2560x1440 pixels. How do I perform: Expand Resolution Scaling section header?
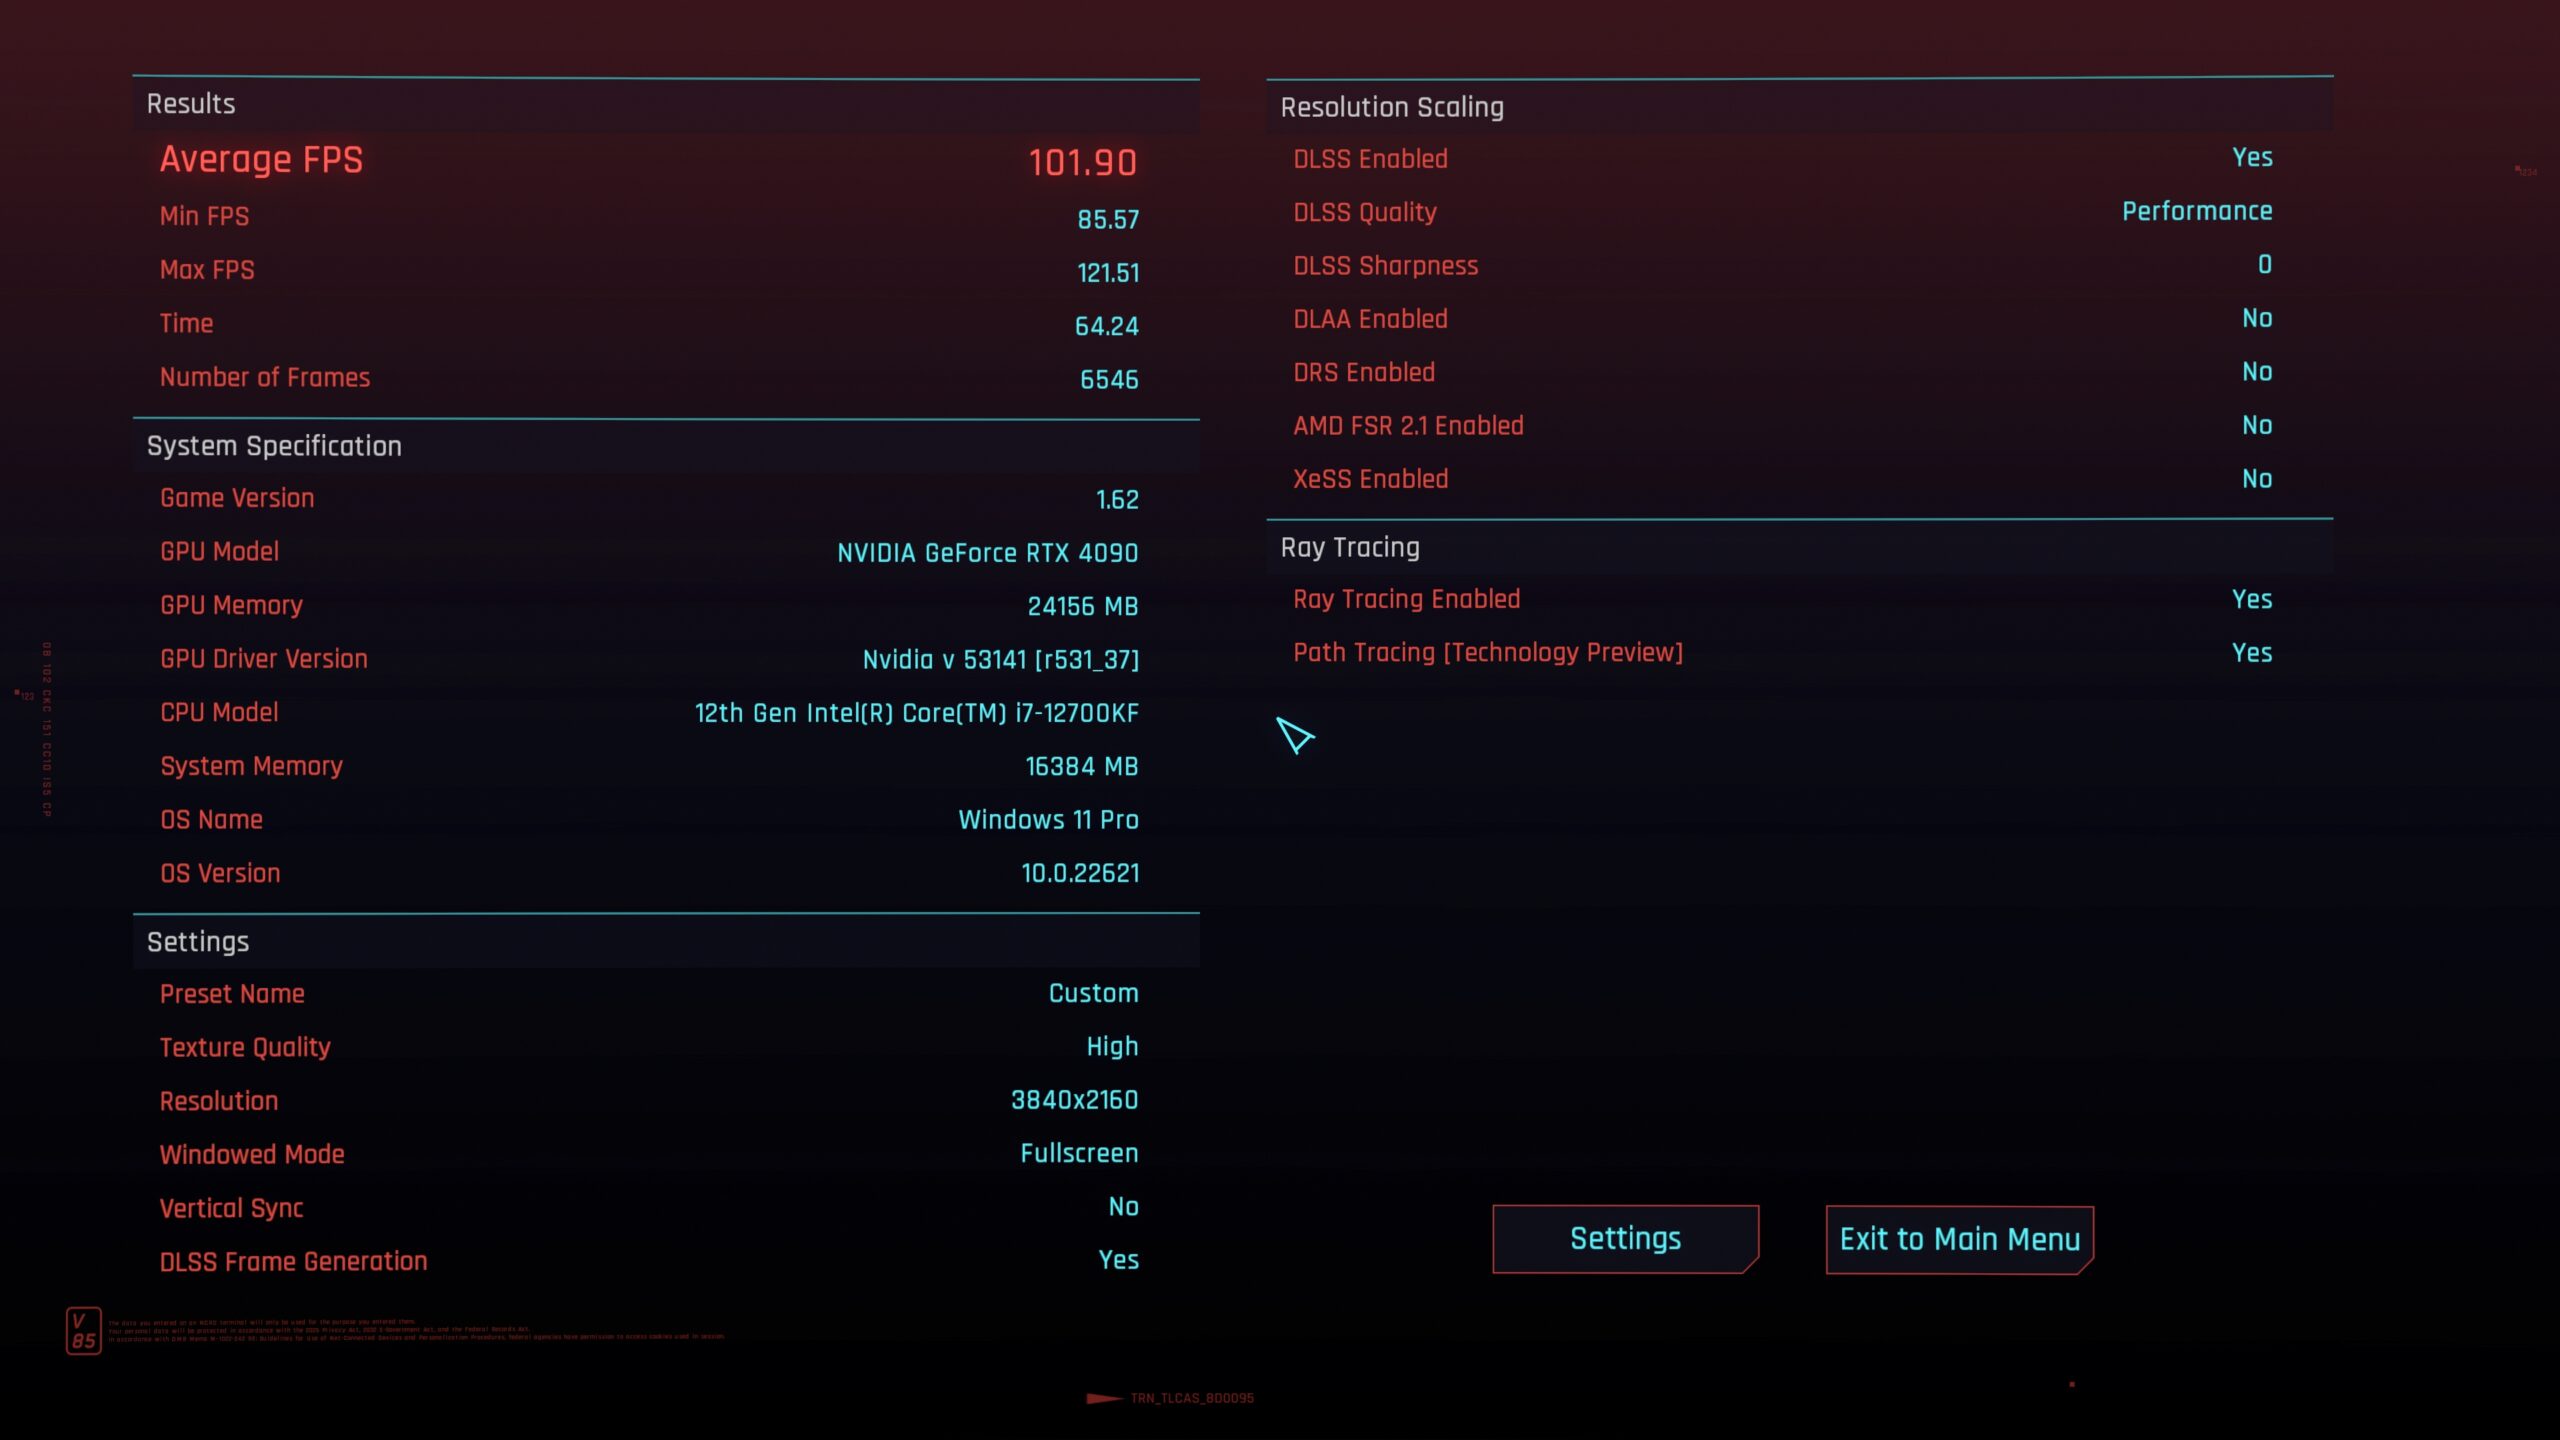click(x=1393, y=107)
